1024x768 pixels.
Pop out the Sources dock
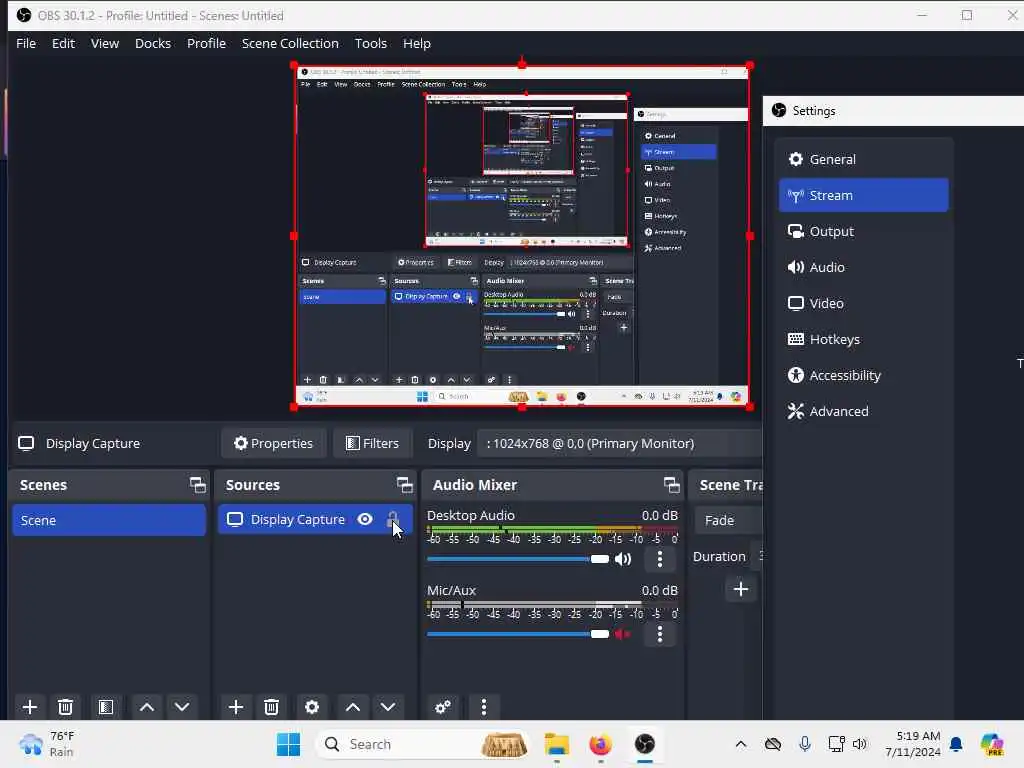tap(404, 485)
